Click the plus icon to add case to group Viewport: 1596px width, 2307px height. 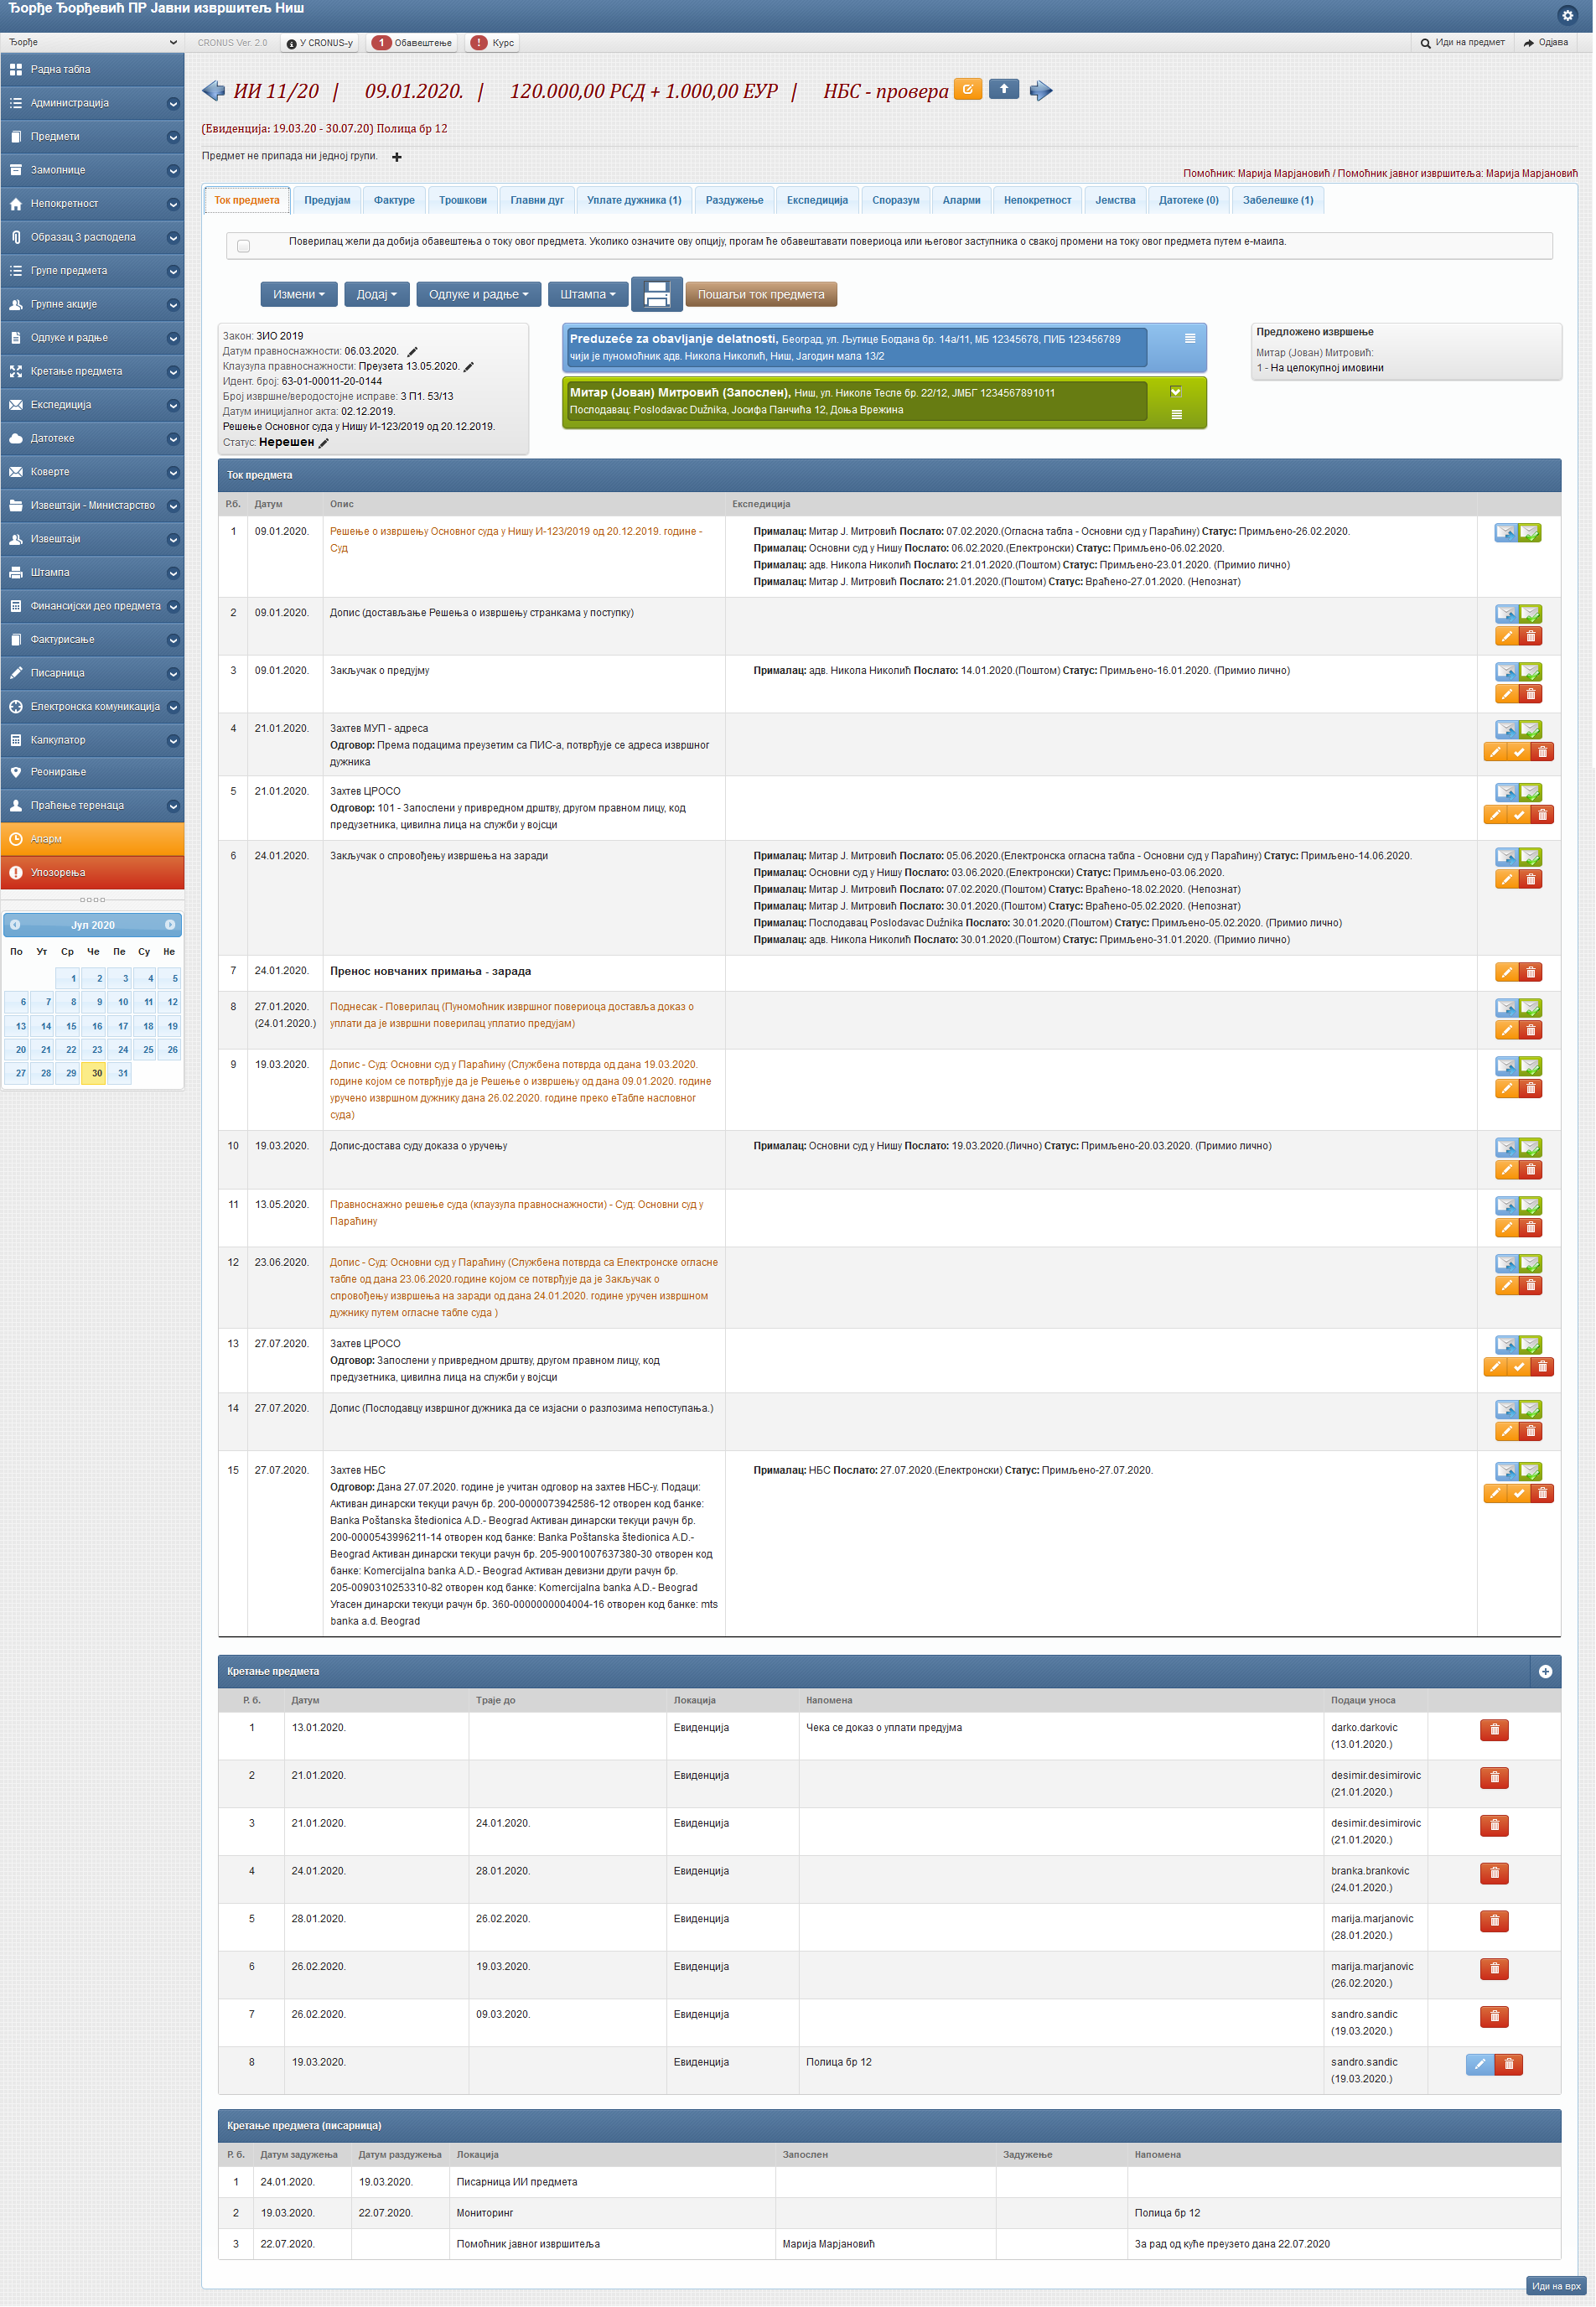[397, 157]
